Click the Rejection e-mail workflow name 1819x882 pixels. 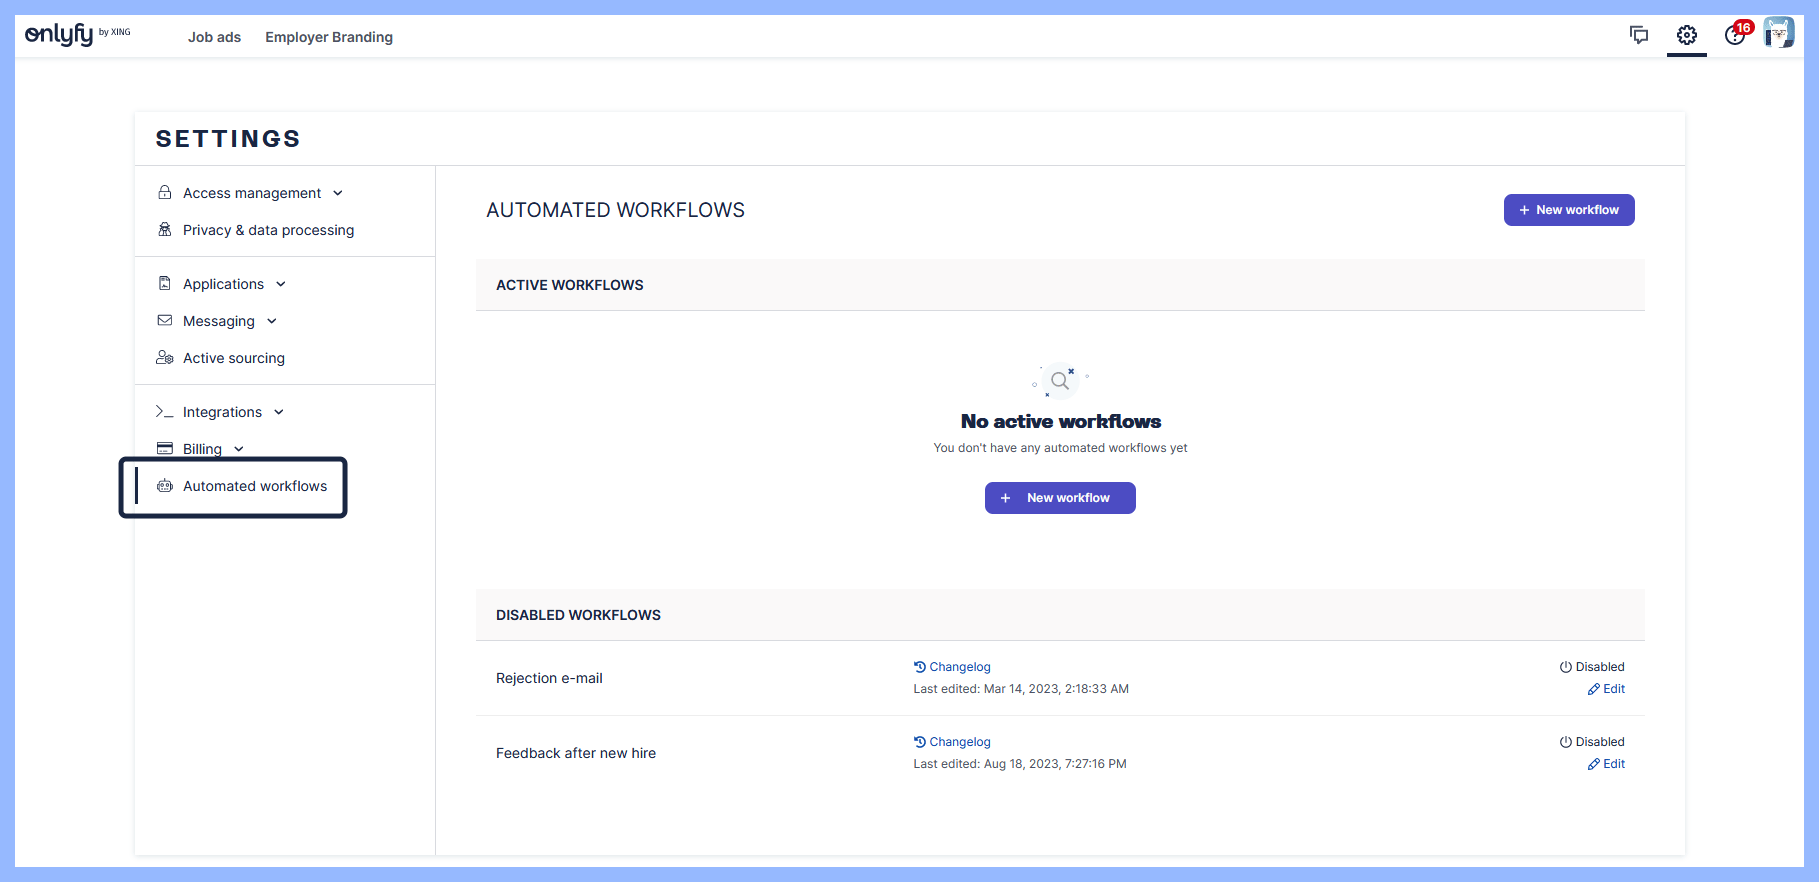(x=549, y=678)
